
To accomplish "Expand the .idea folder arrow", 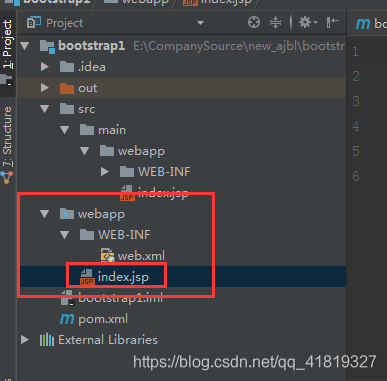I will coord(45,67).
